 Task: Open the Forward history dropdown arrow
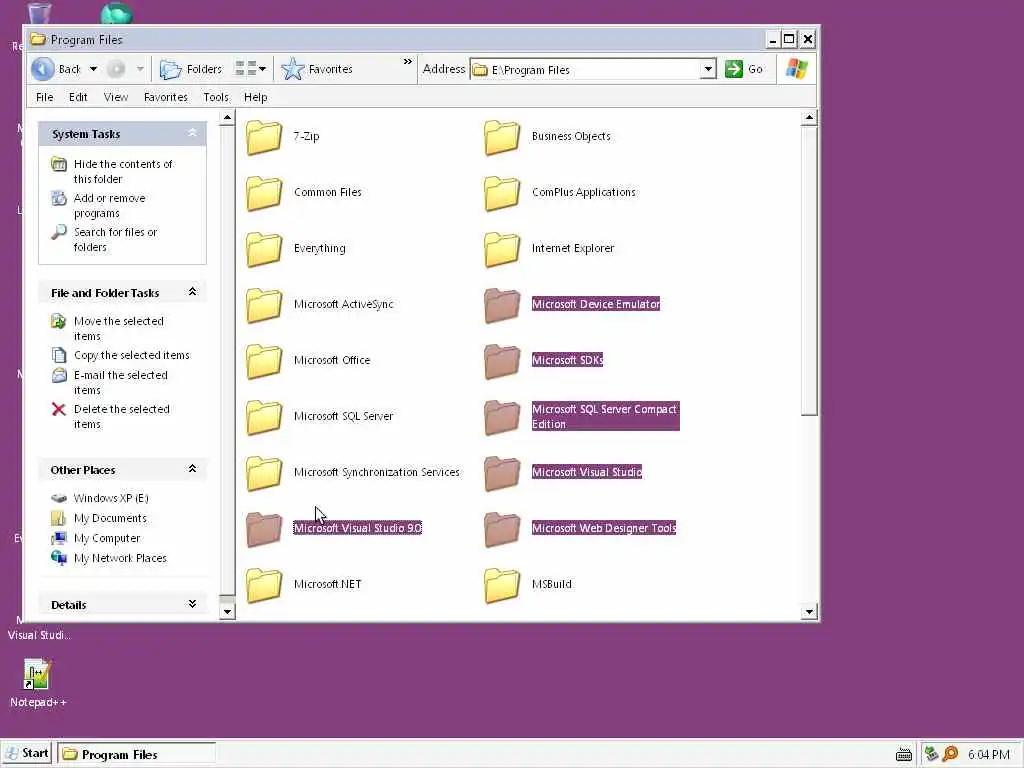click(140, 69)
